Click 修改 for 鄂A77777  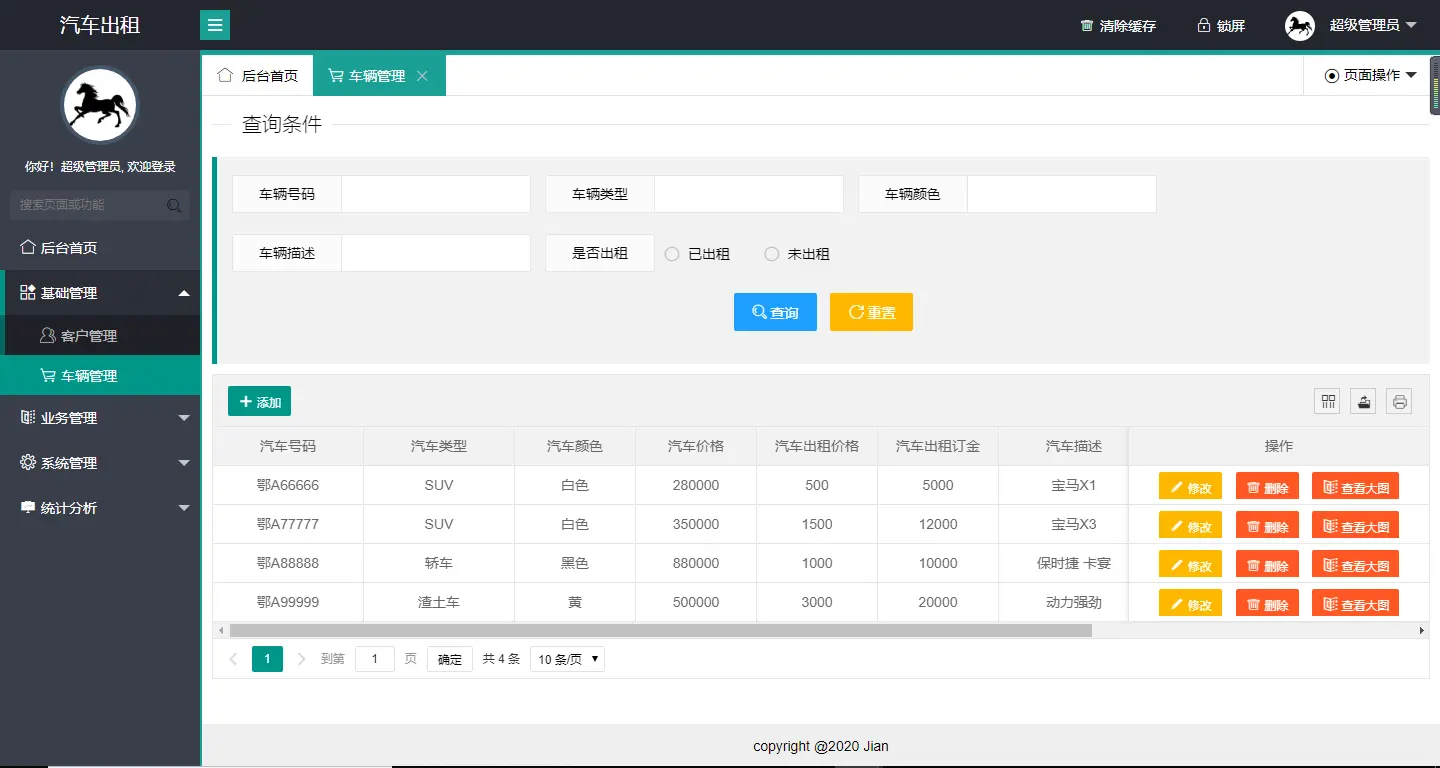tap(1190, 526)
